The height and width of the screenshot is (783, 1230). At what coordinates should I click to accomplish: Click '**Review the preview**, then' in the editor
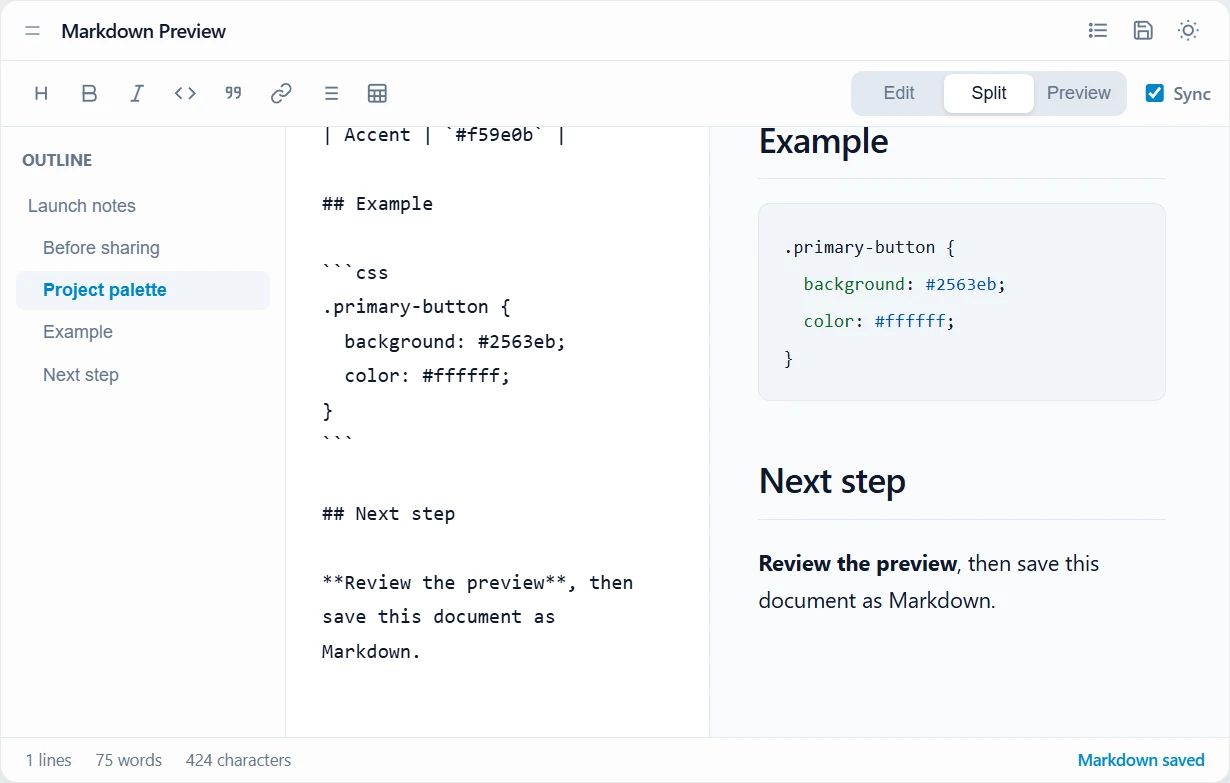pos(478,583)
